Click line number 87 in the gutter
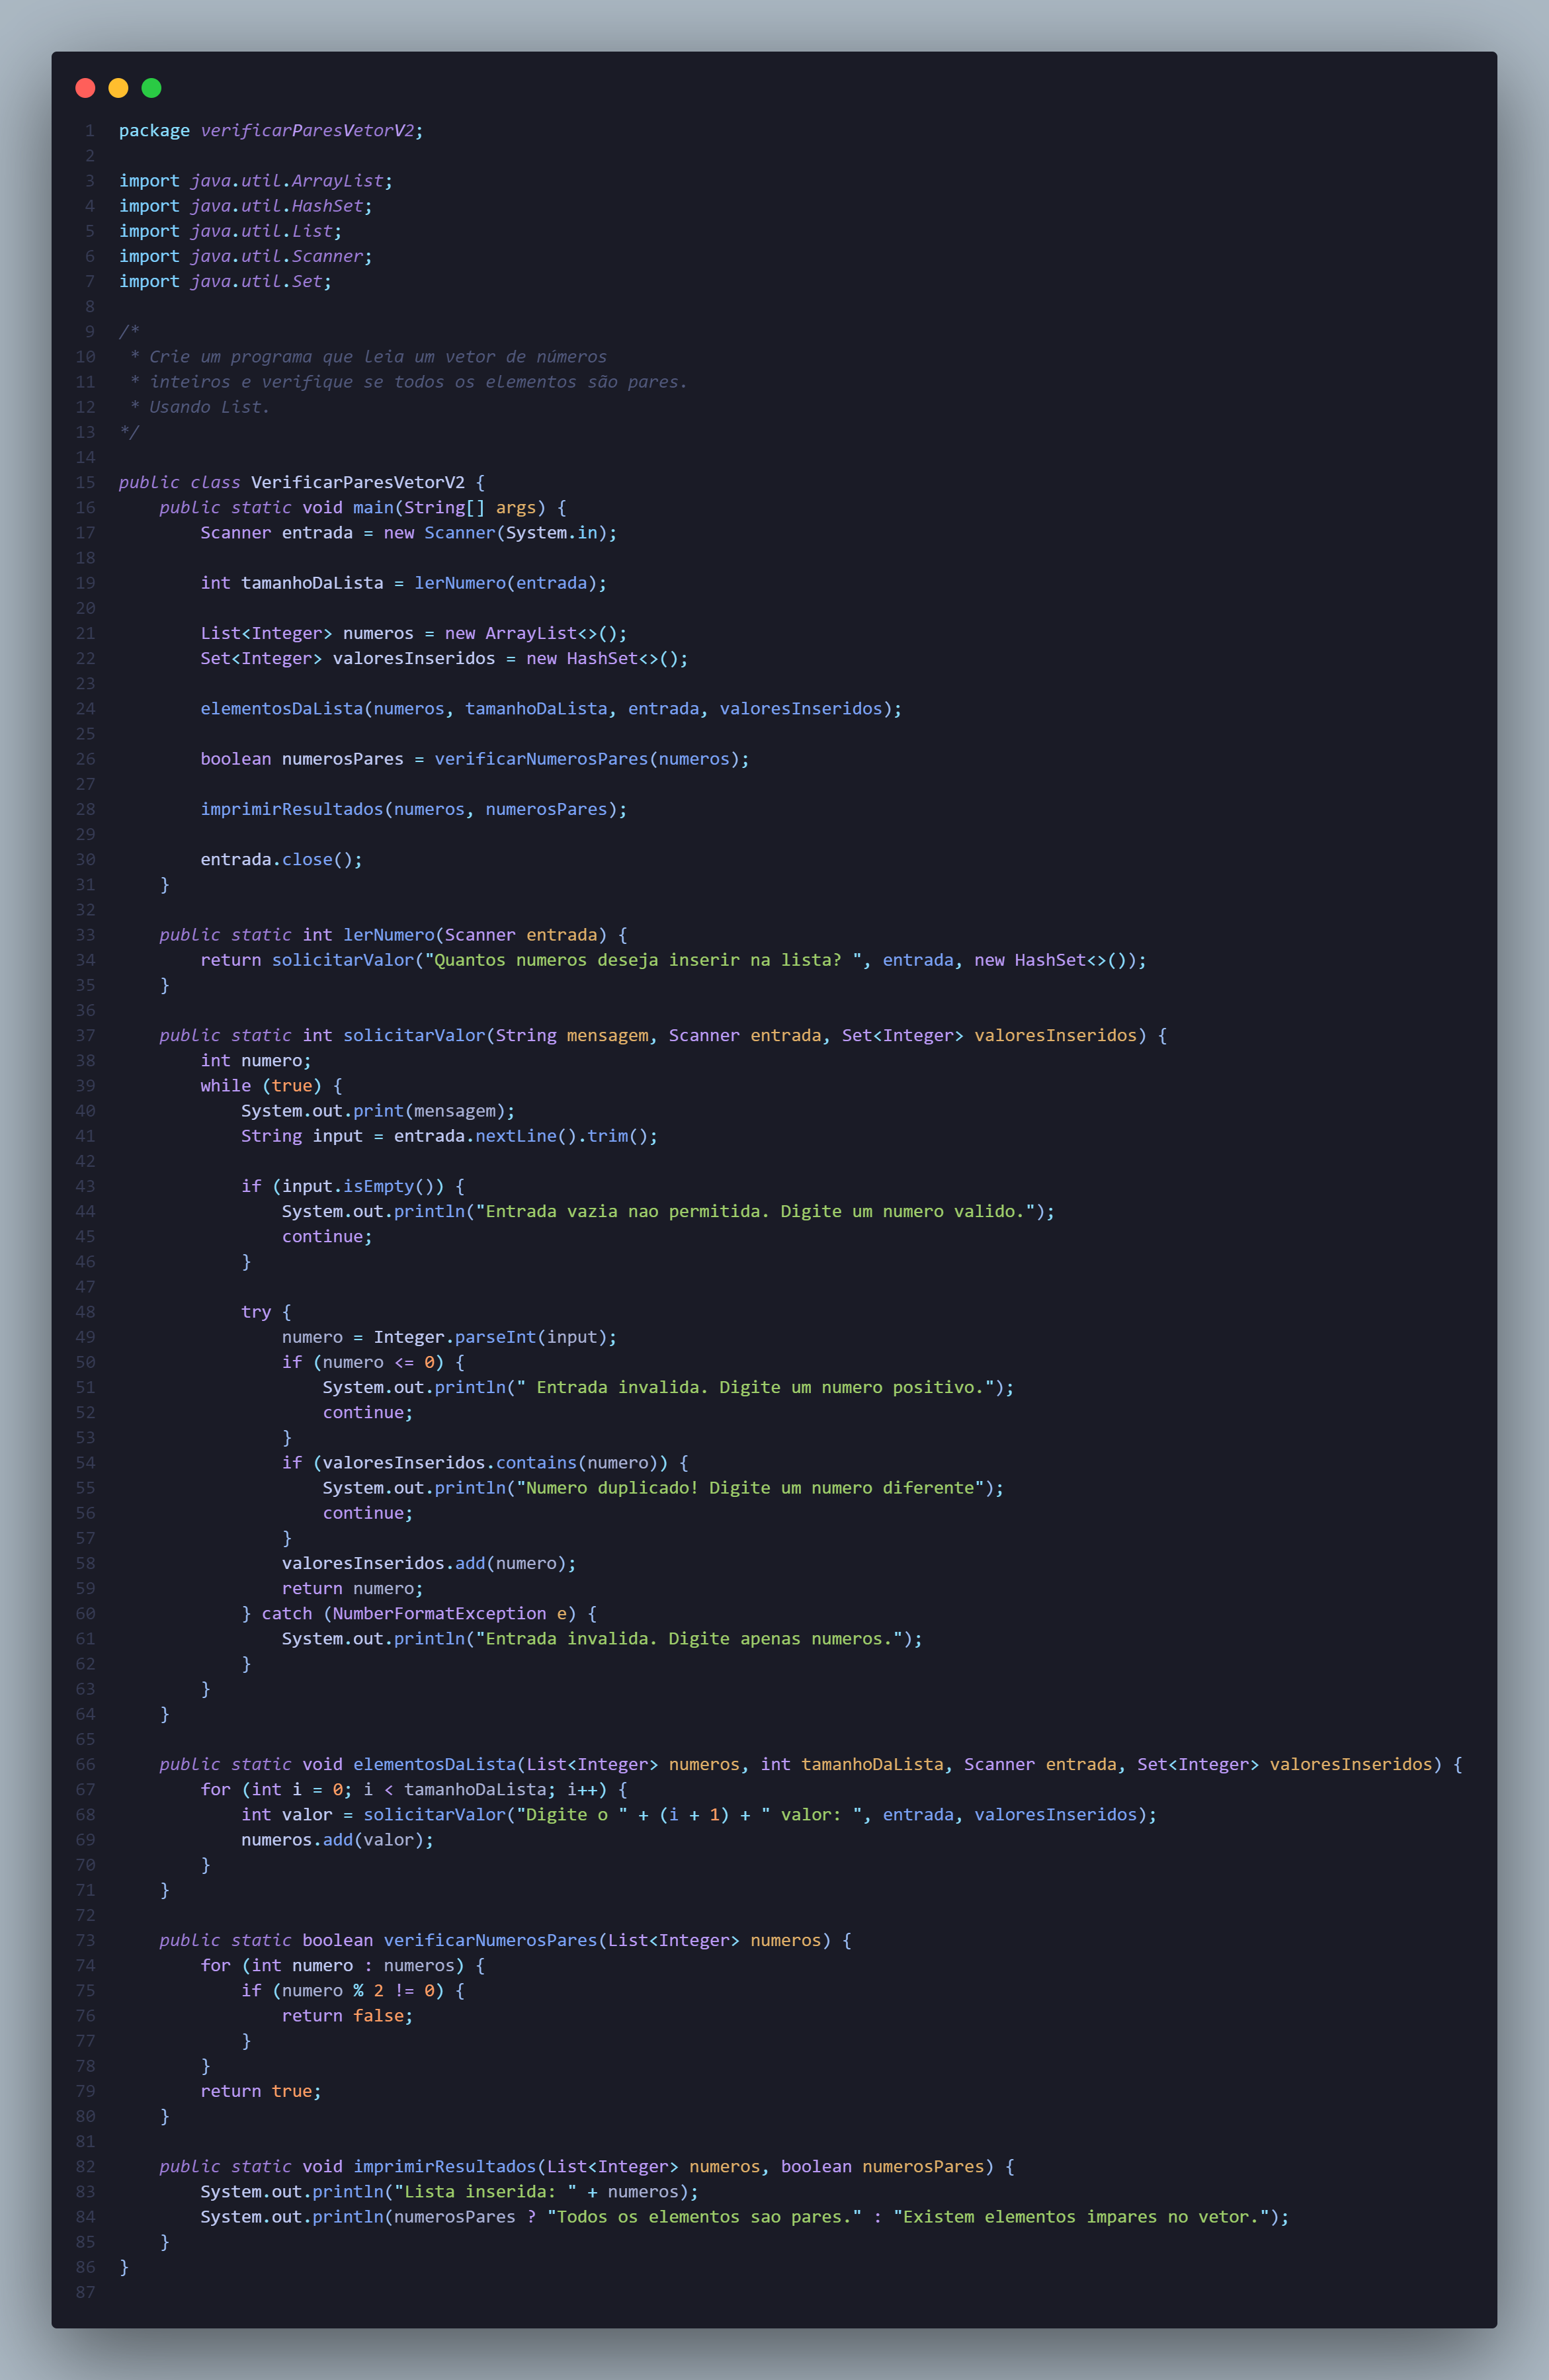The image size is (1549, 2380). coord(86,2292)
